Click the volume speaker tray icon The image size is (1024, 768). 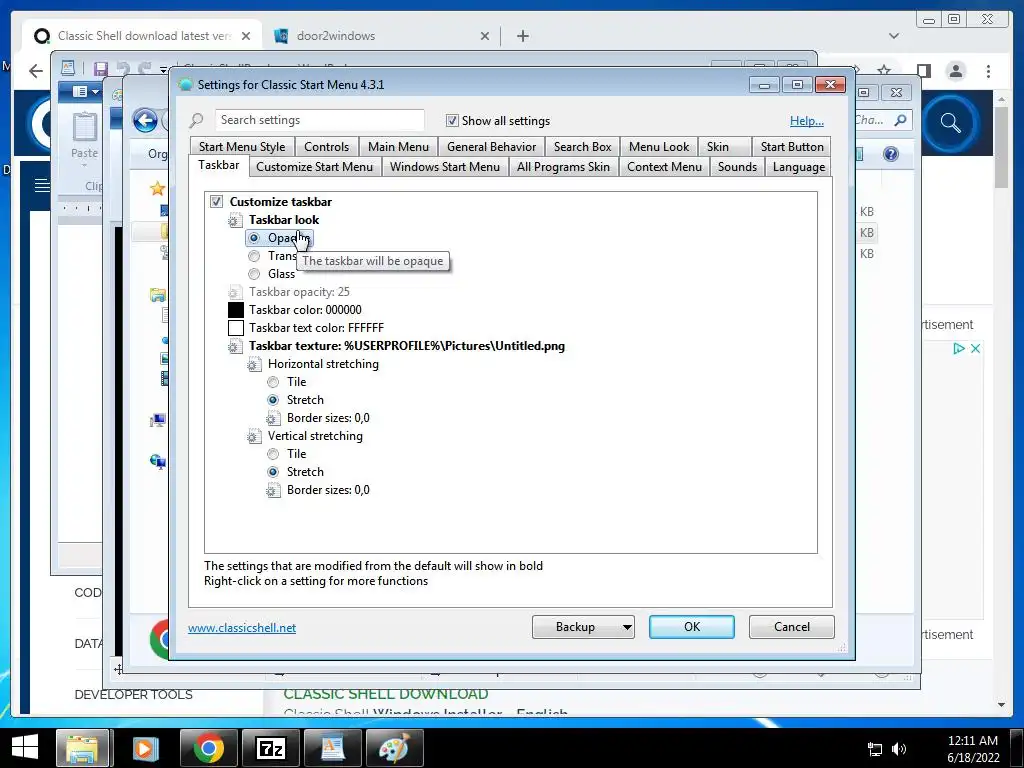tap(899, 749)
